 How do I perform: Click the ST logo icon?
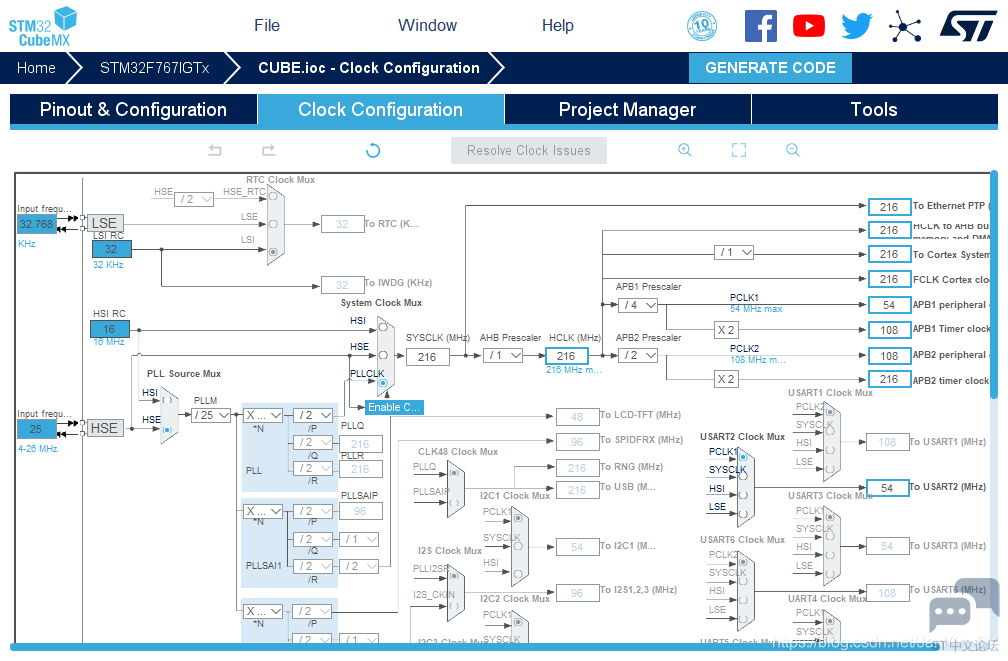[x=968, y=26]
